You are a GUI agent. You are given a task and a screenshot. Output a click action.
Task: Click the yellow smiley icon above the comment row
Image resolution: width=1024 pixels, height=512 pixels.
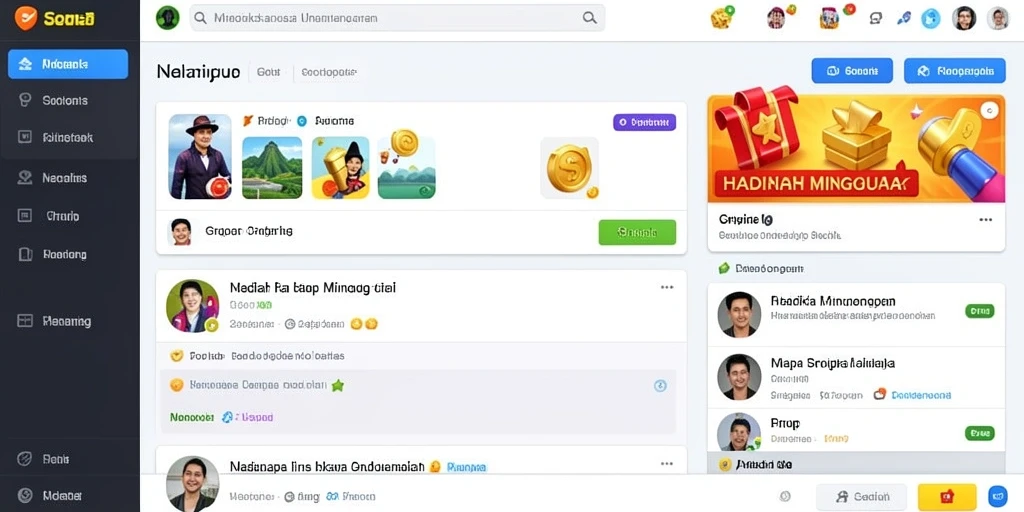pyautogui.click(x=176, y=356)
